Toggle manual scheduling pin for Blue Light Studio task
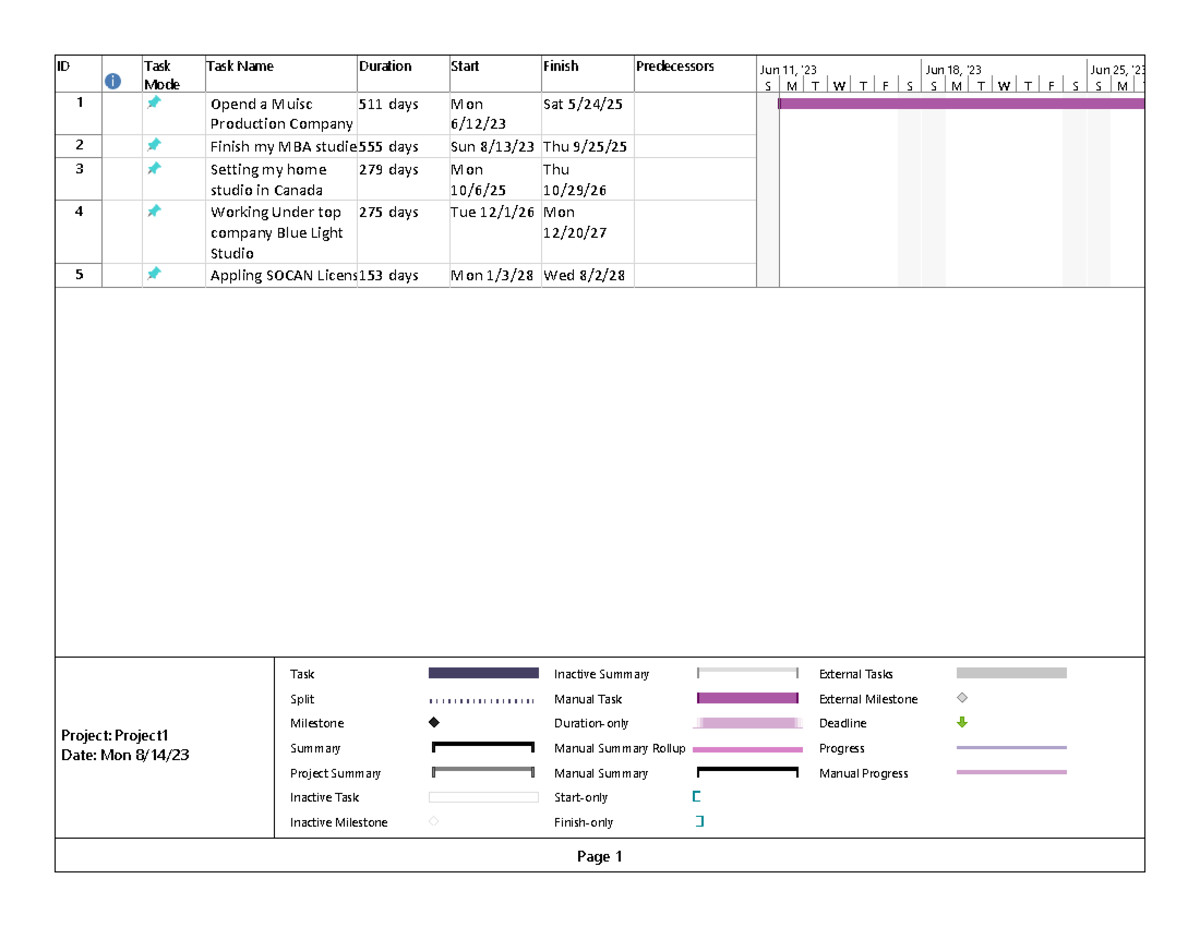Screen dimensions: 1200x927 (155, 212)
